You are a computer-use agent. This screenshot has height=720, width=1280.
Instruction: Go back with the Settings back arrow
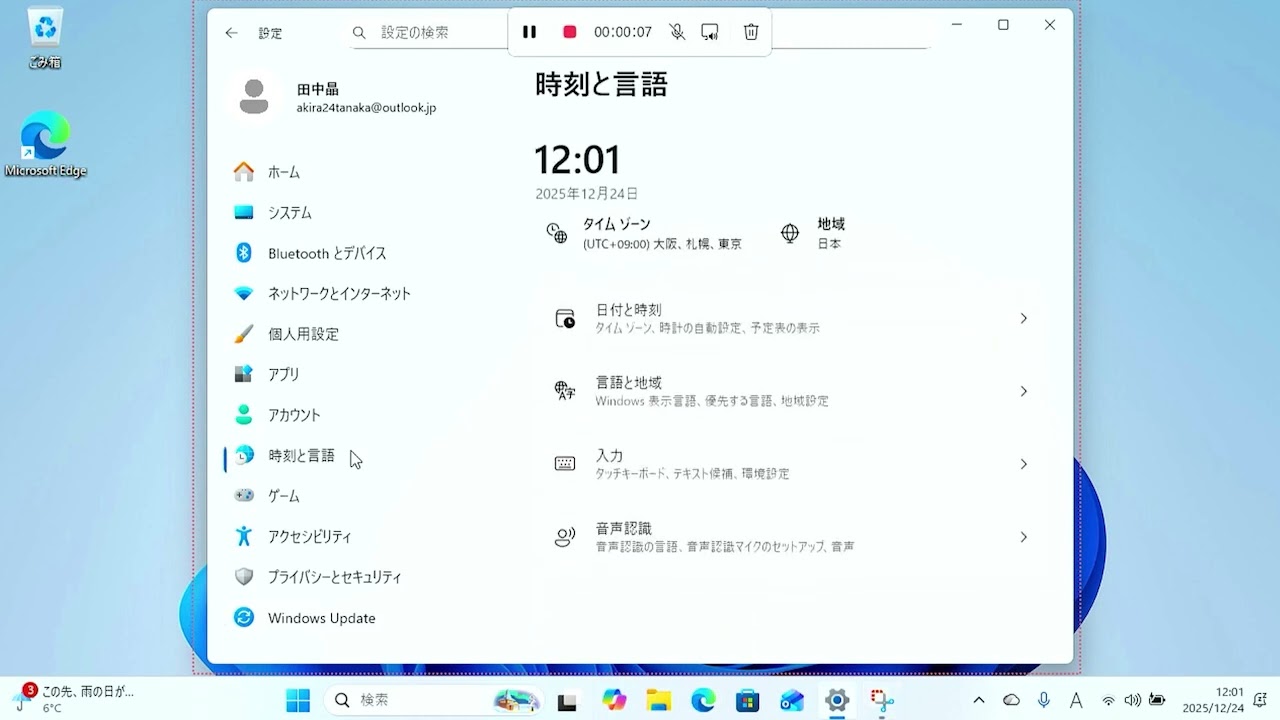coord(231,33)
